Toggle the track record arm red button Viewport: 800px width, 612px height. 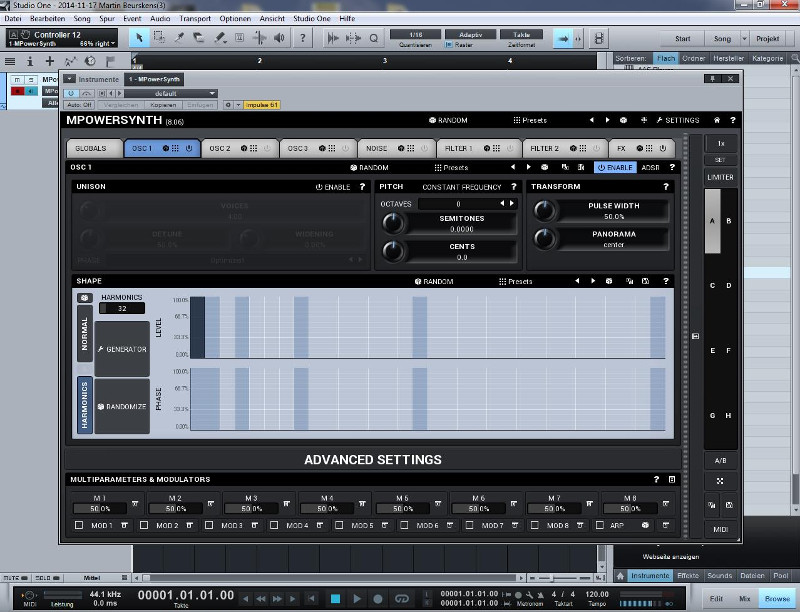(17, 91)
